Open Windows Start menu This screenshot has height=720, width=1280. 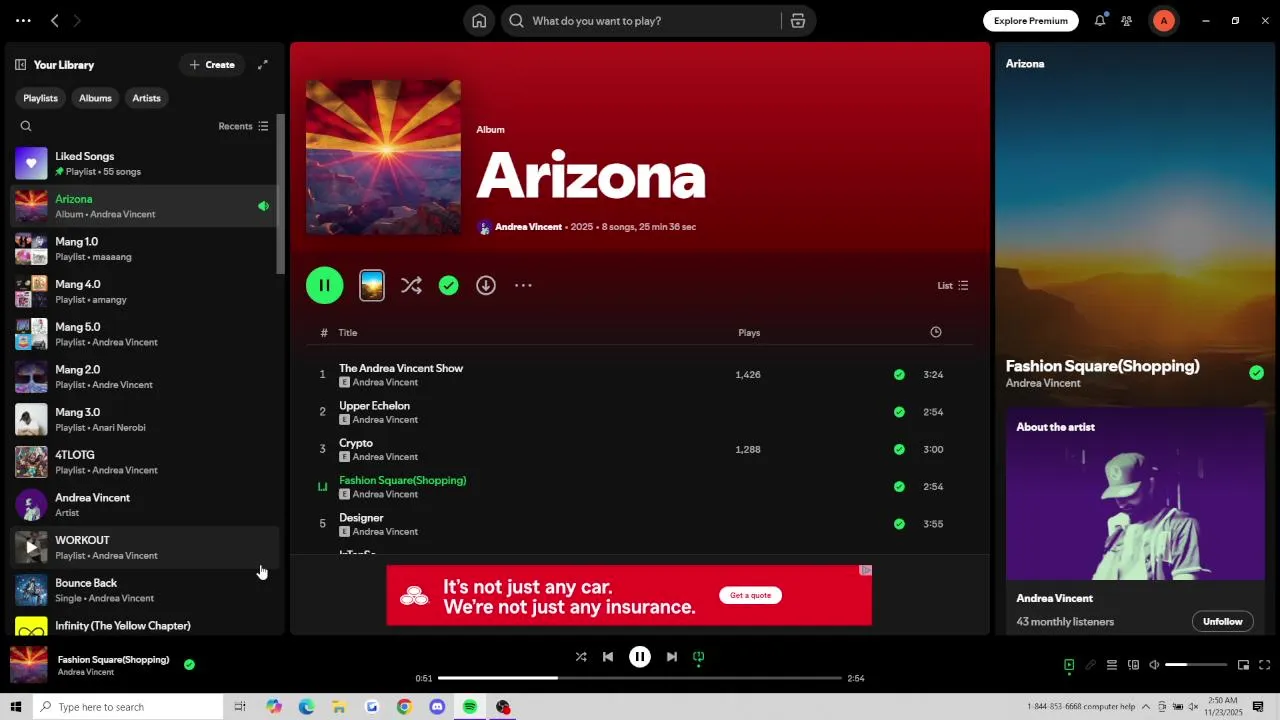click(15, 707)
